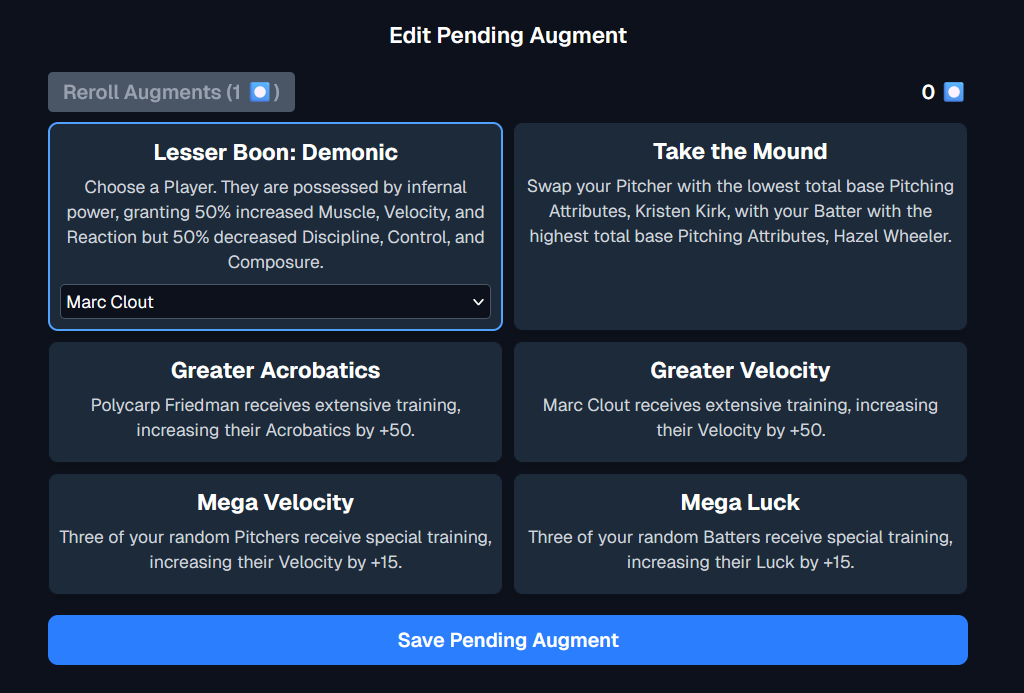The image size is (1024, 693).
Task: Click the Take the Mound card title
Action: [740, 152]
